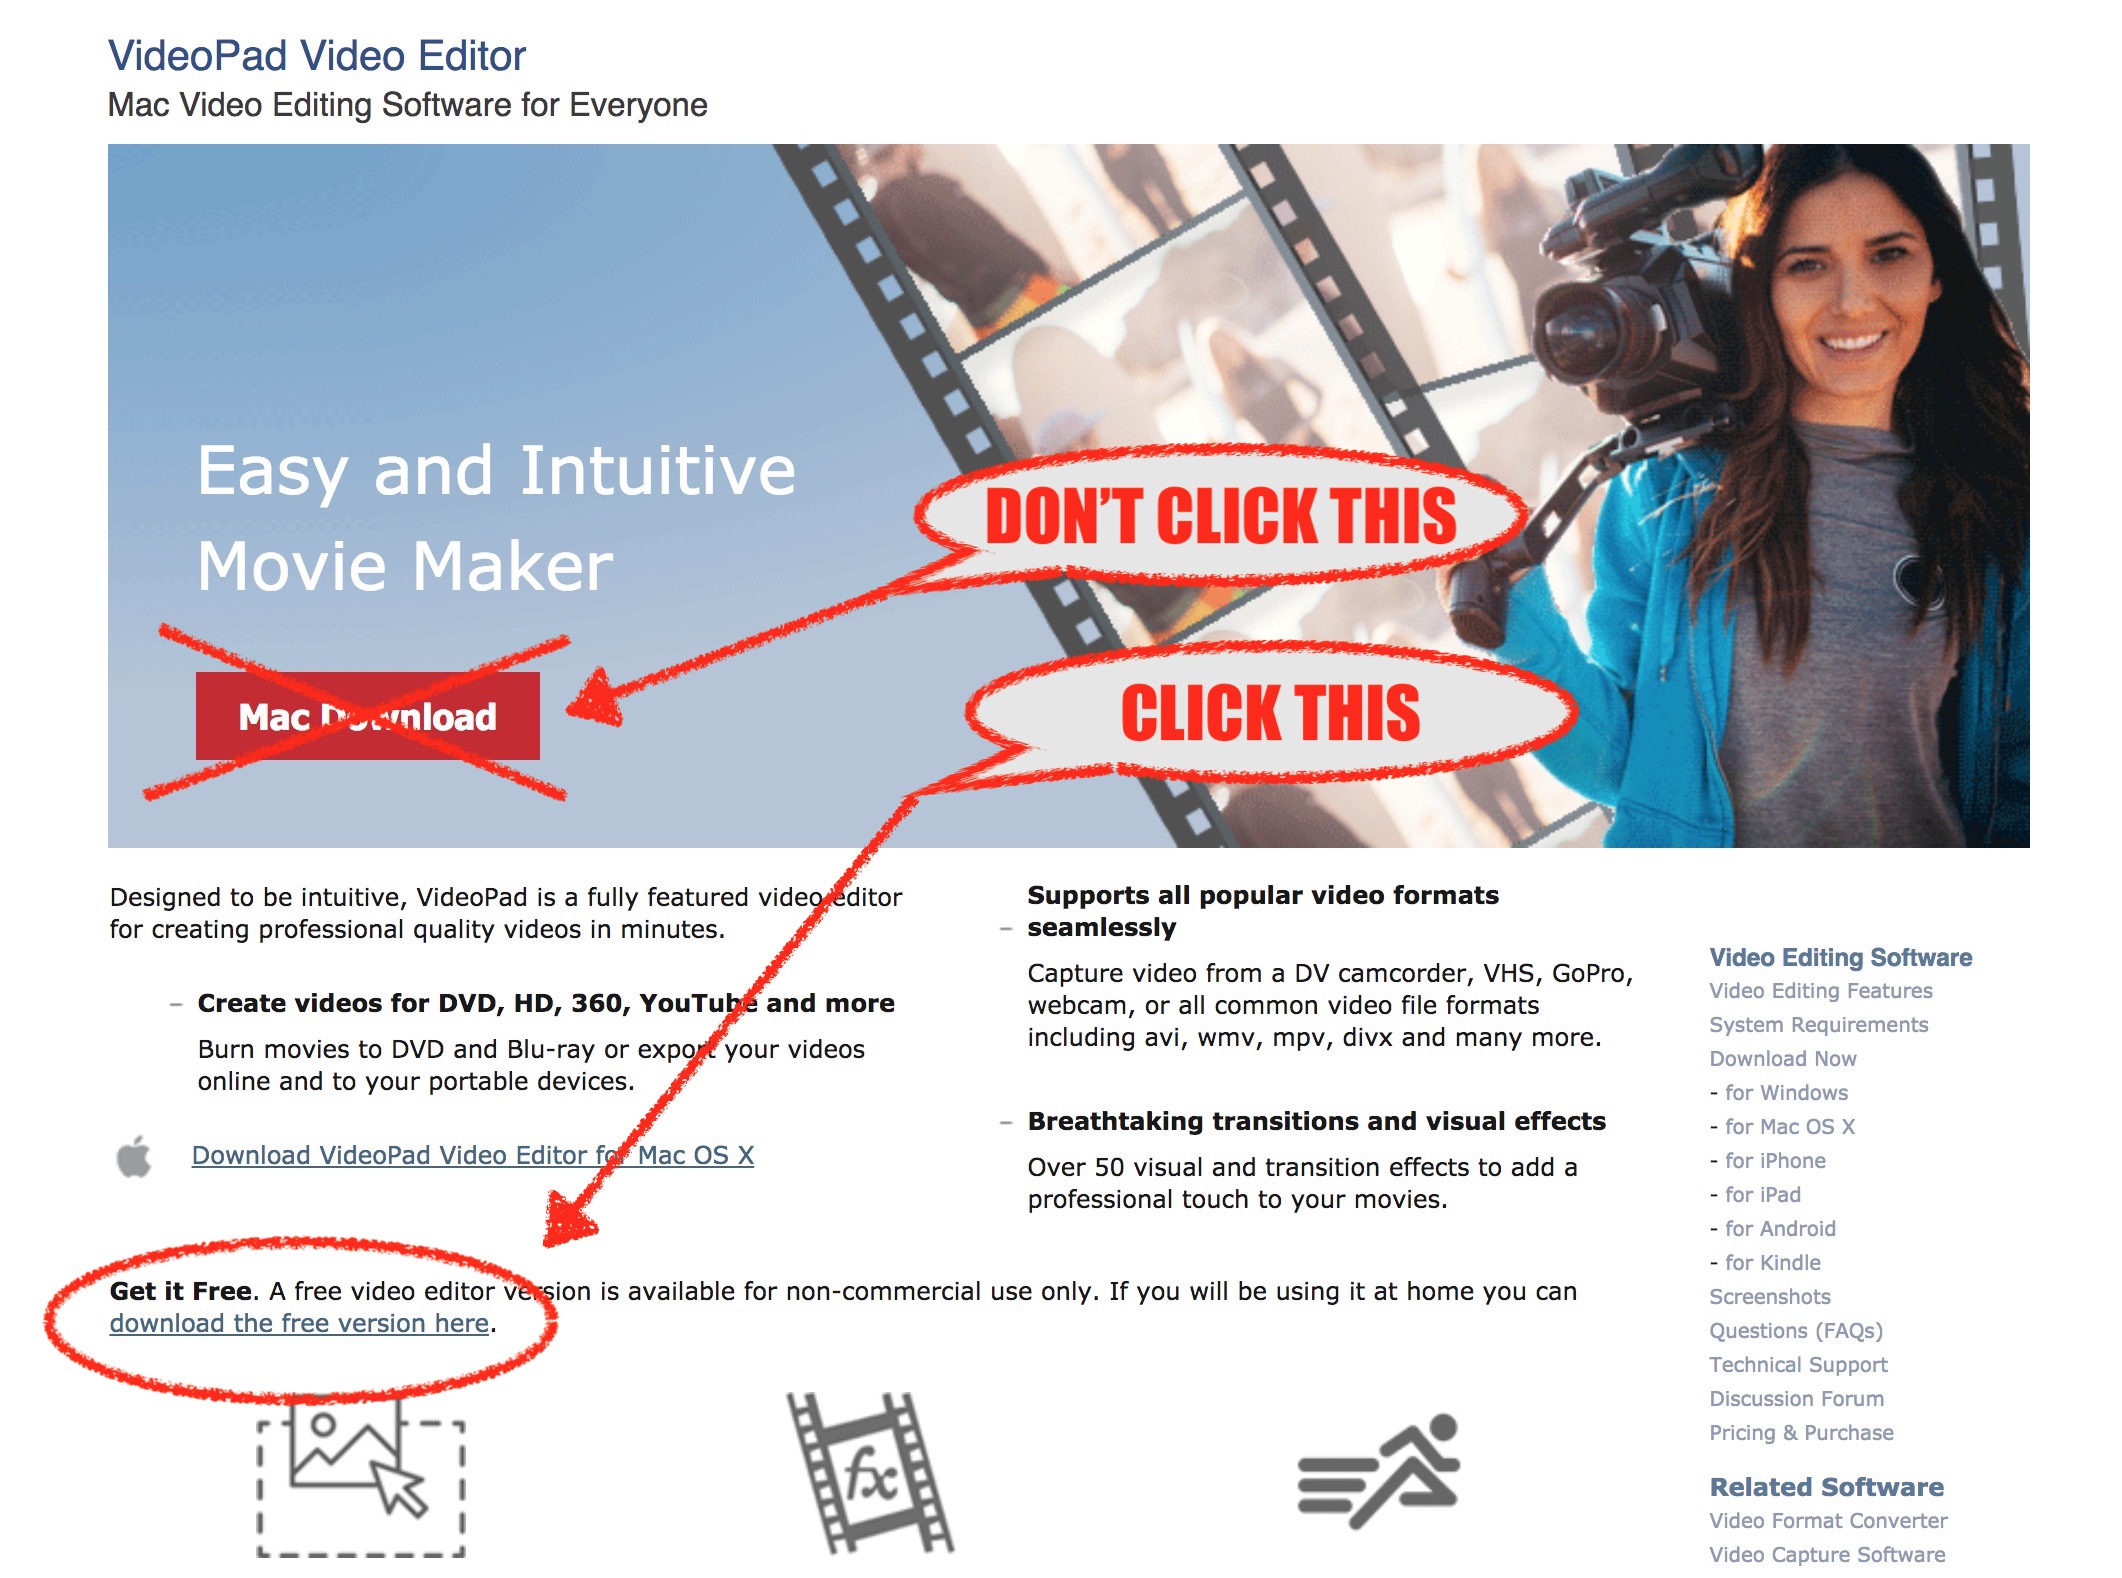Open Questions (FAQs) link

point(1796,1330)
